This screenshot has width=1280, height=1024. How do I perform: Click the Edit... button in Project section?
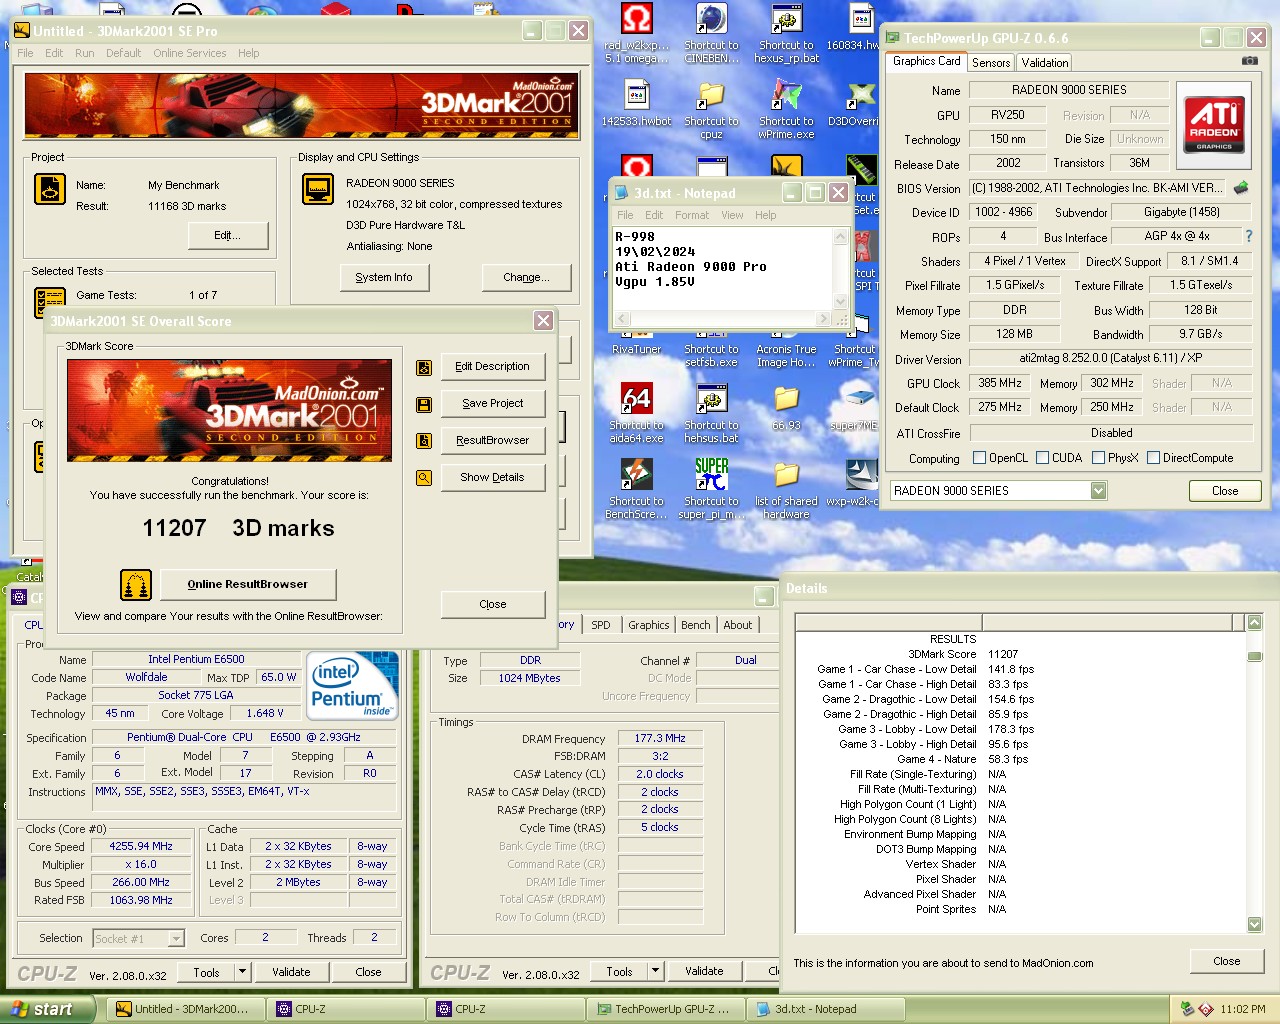(x=228, y=236)
